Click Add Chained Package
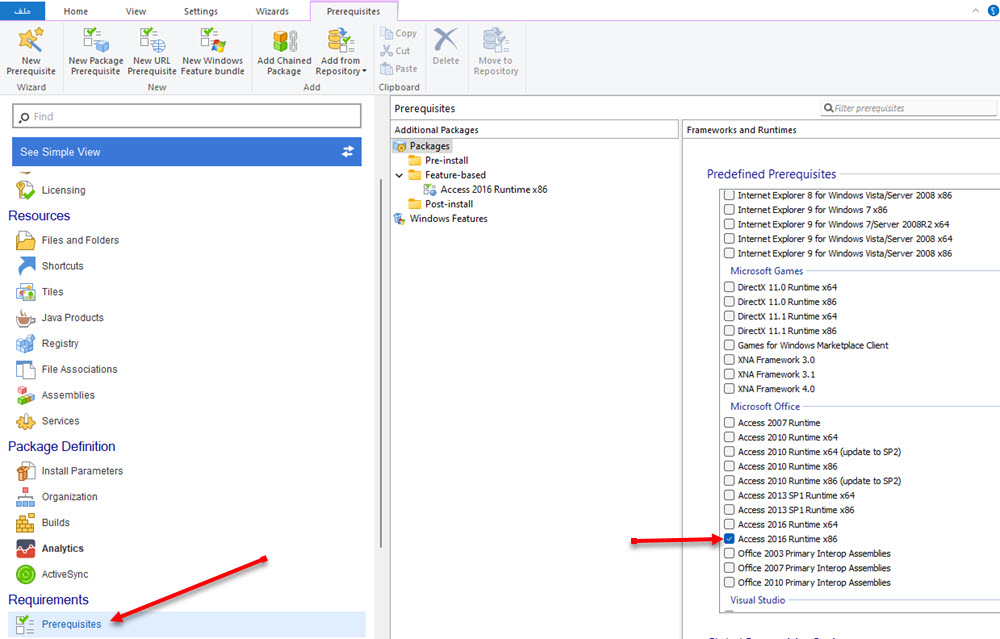Viewport: 1000px width, 639px height. tap(284, 52)
